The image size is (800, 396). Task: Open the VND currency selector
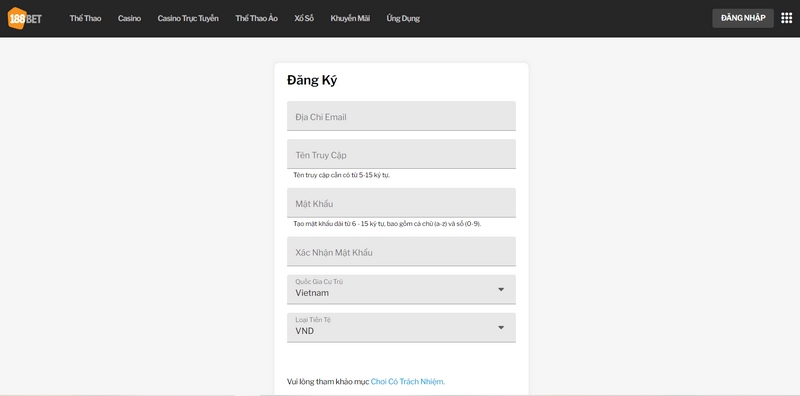[401, 328]
